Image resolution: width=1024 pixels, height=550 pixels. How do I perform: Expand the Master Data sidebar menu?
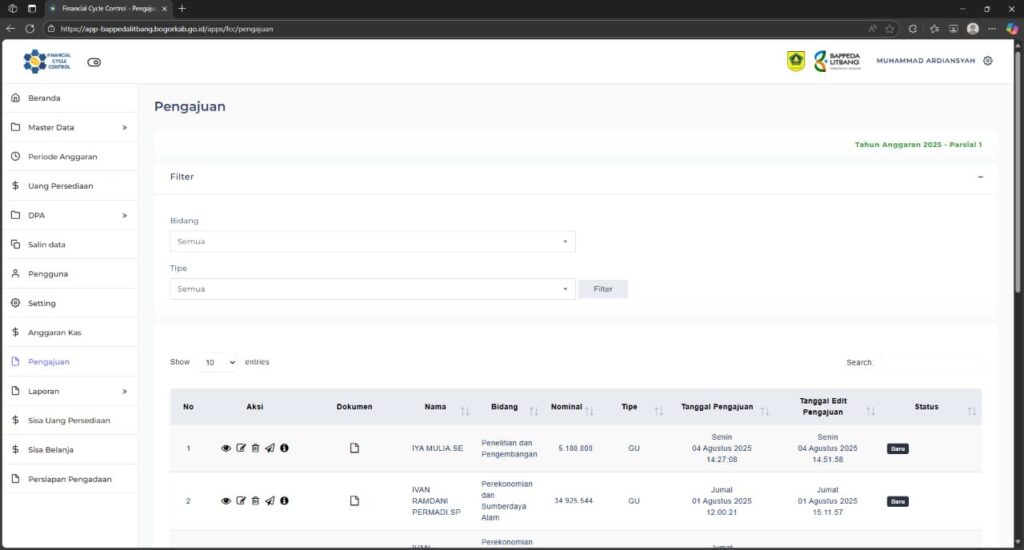[69, 128]
